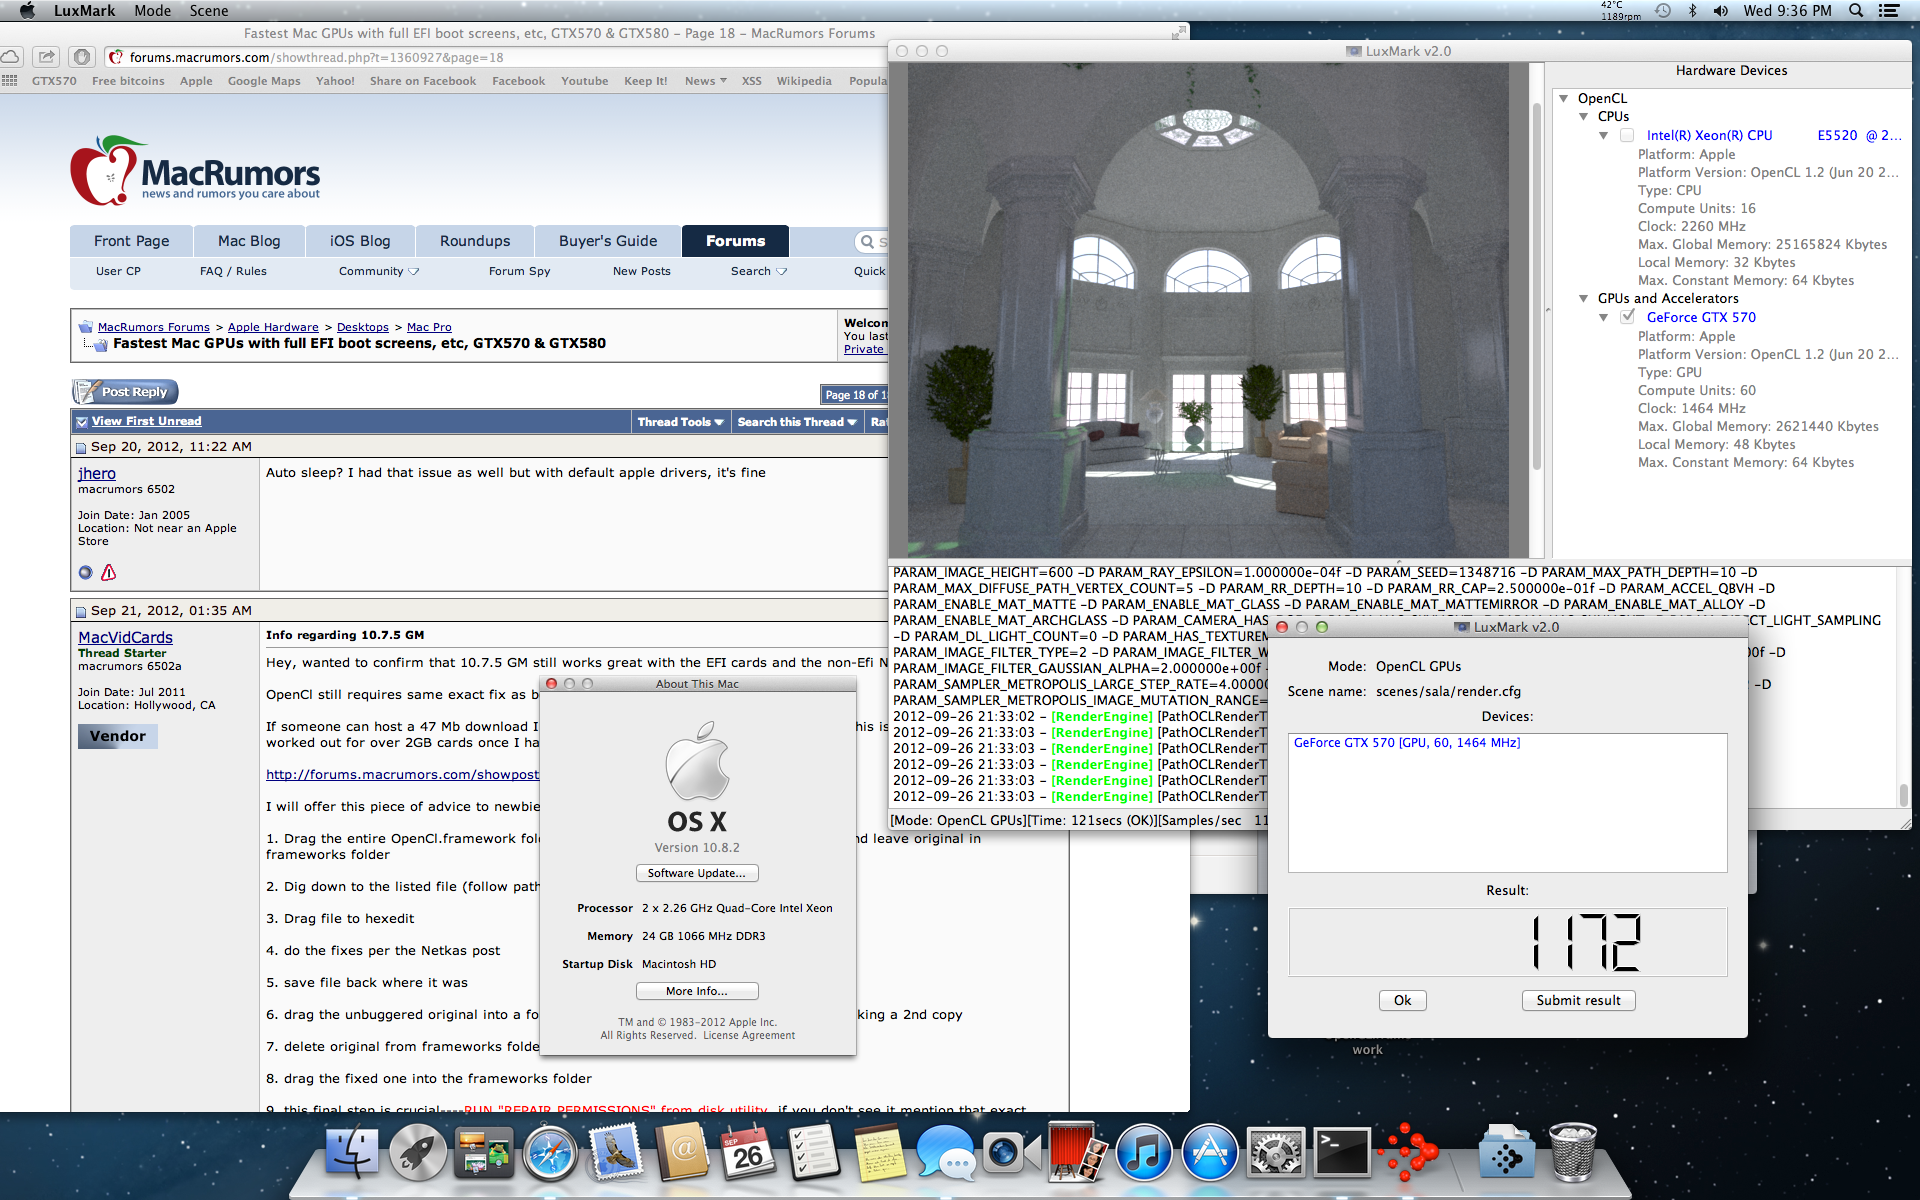Open the Mode menu in menu bar

coord(152,11)
